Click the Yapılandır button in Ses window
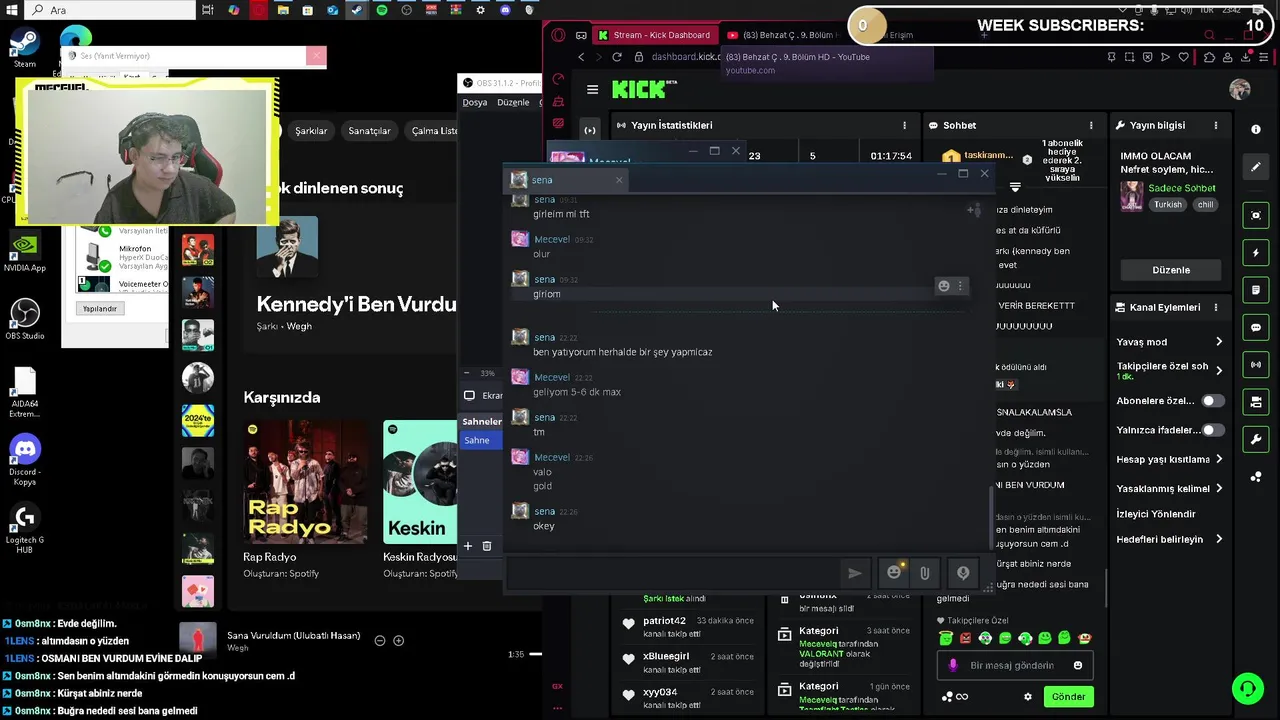 tap(100, 309)
